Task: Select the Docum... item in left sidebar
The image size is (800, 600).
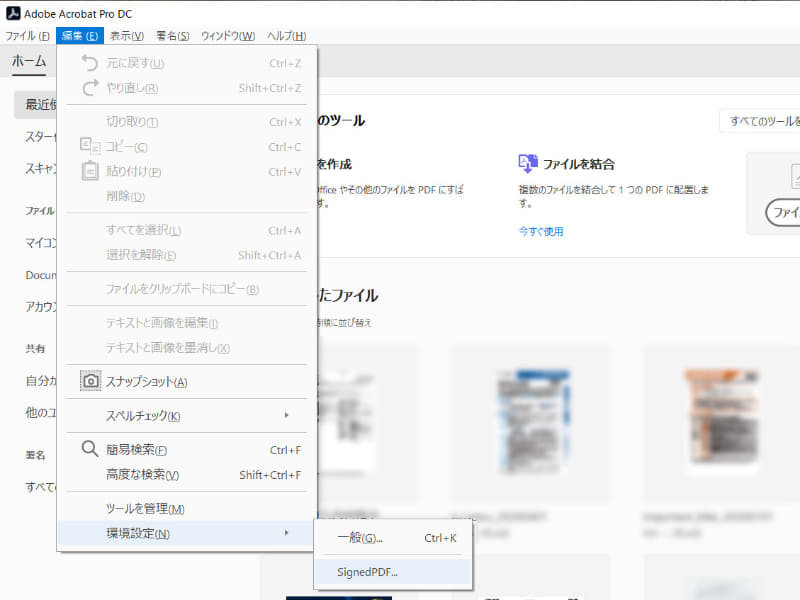Action: coord(41,275)
